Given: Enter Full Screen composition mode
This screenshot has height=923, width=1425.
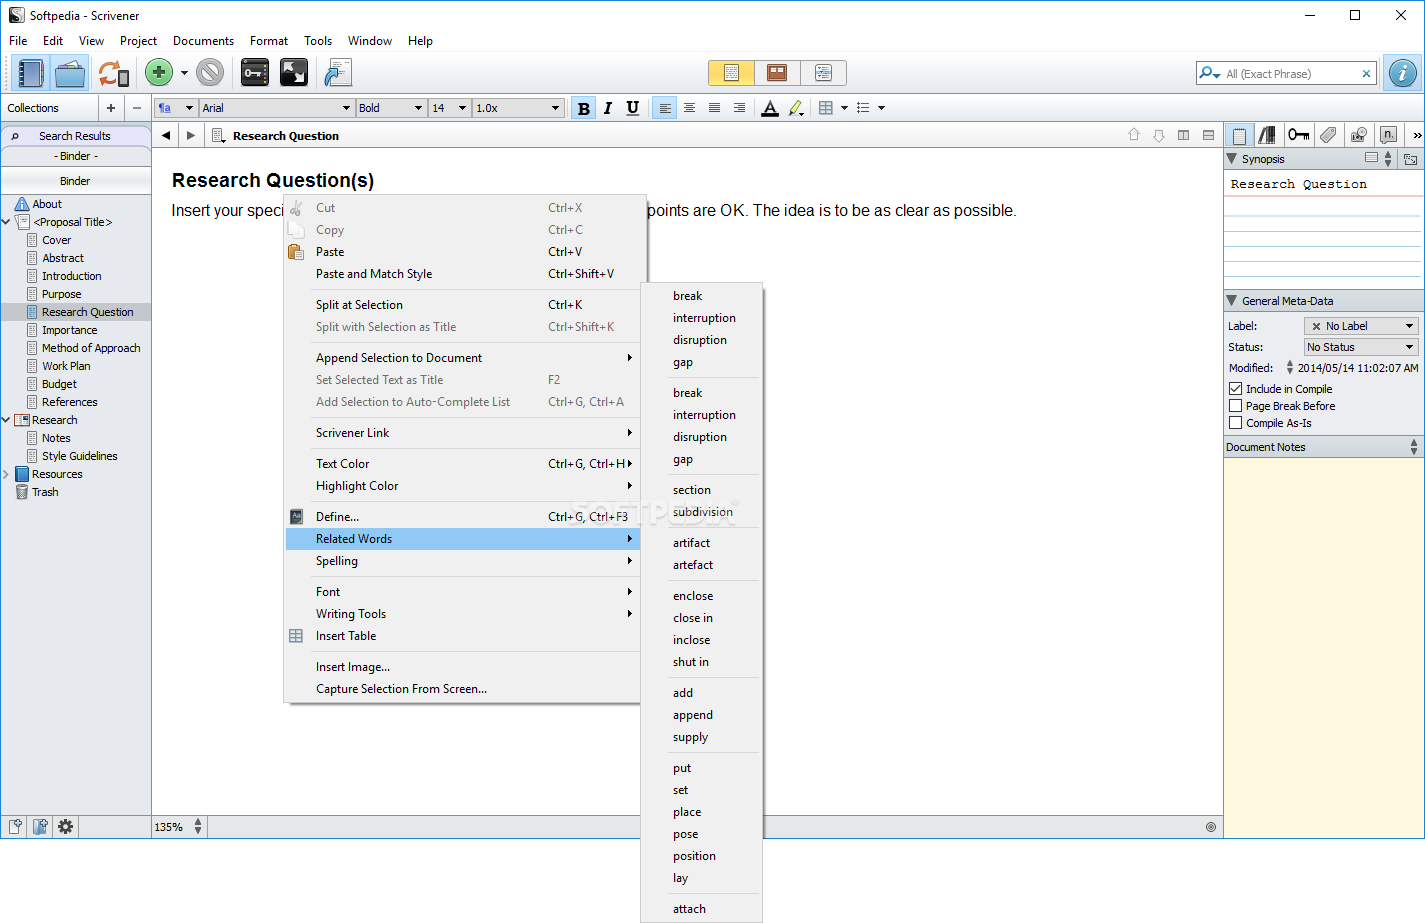Looking at the screenshot, I should [294, 72].
